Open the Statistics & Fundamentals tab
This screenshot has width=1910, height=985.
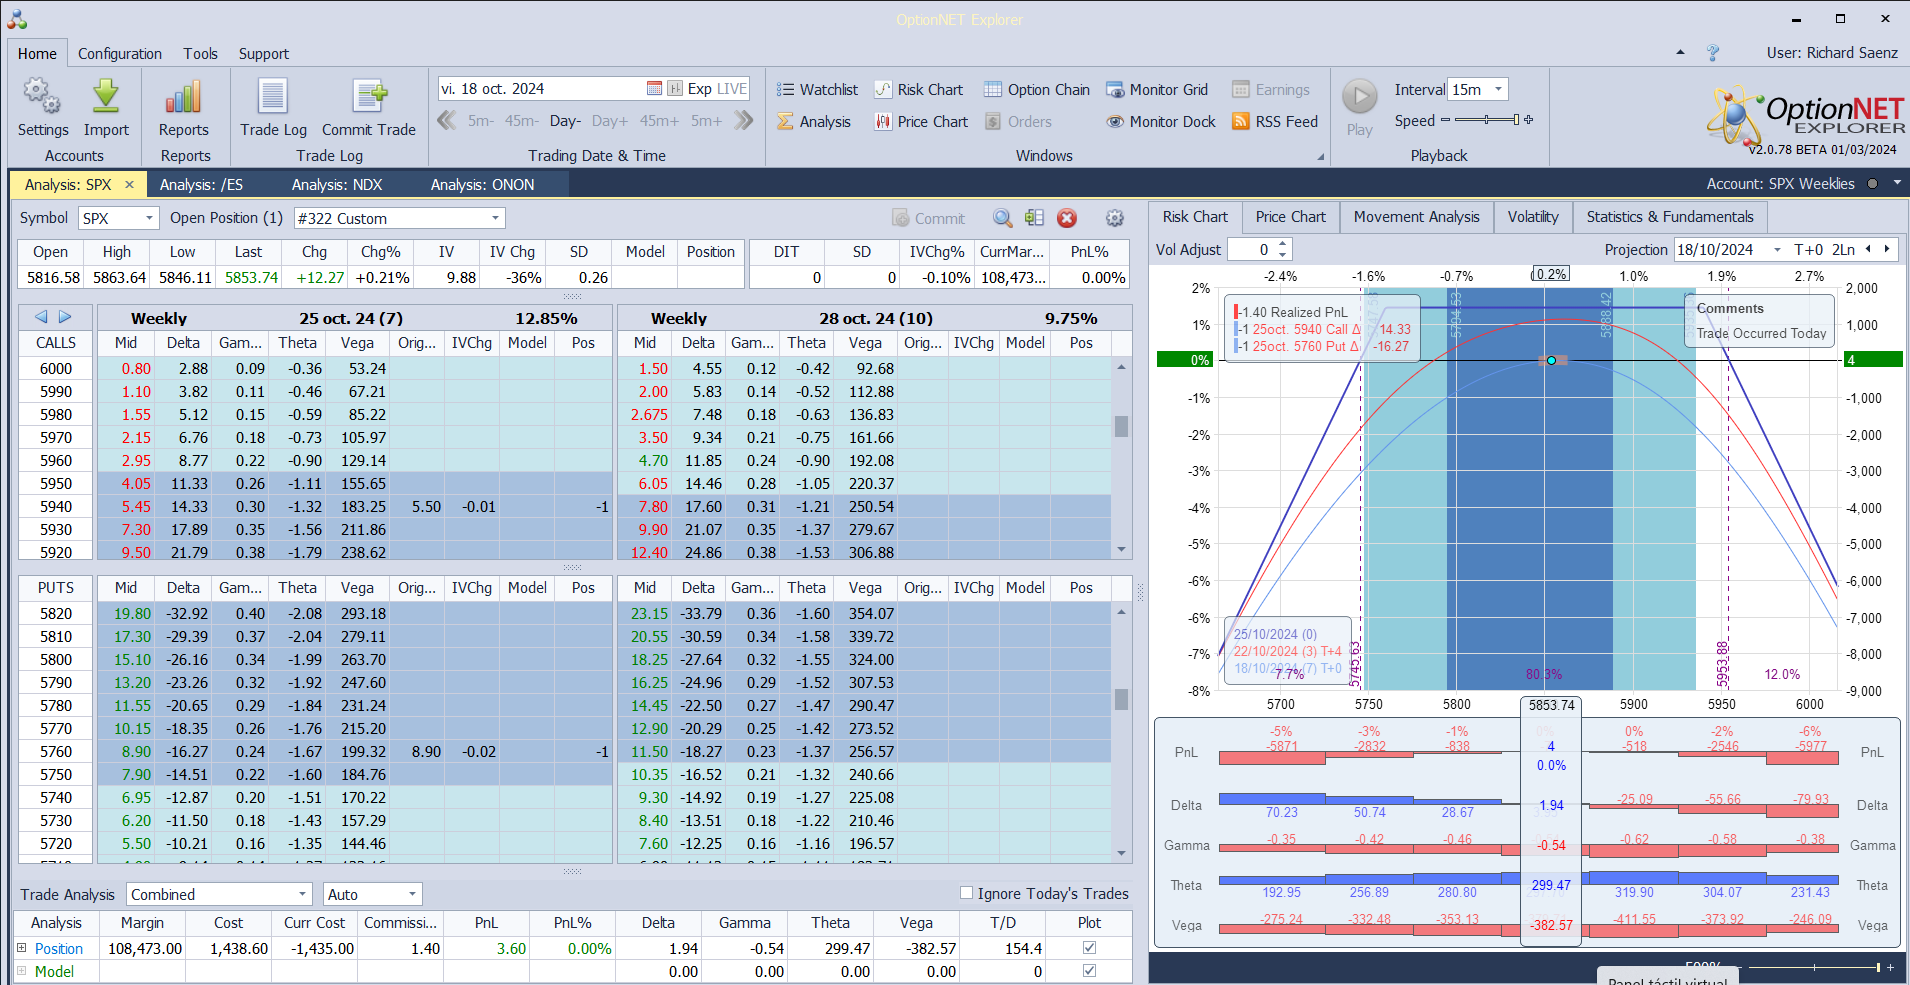coord(1670,217)
